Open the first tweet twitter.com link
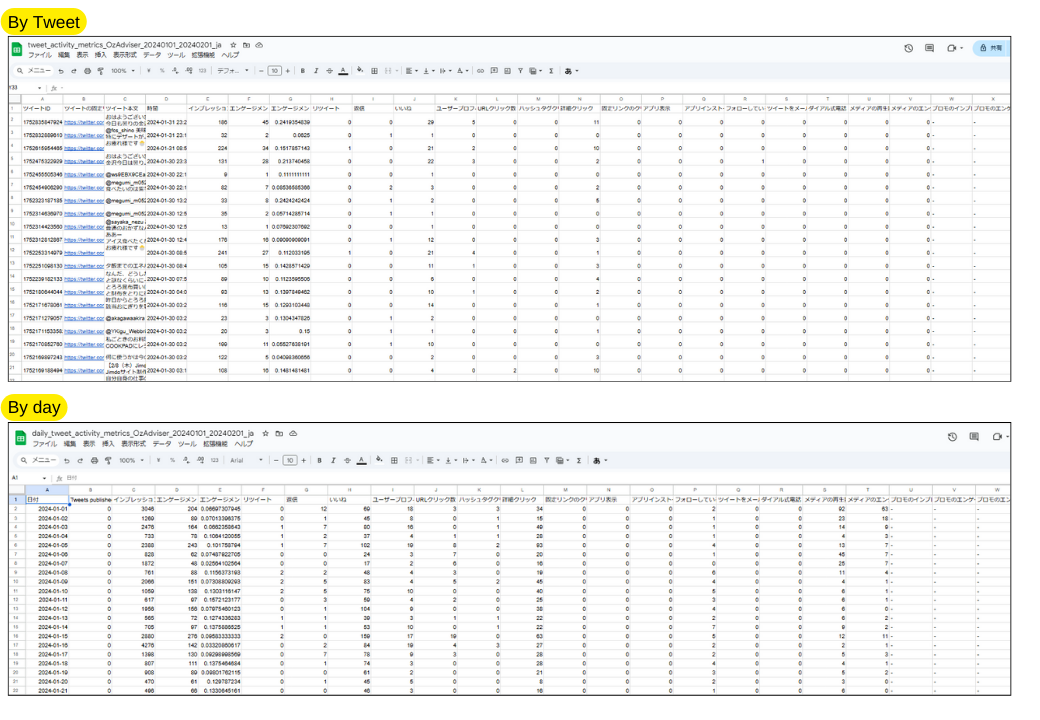The height and width of the screenshot is (720, 1040). coord(84,122)
